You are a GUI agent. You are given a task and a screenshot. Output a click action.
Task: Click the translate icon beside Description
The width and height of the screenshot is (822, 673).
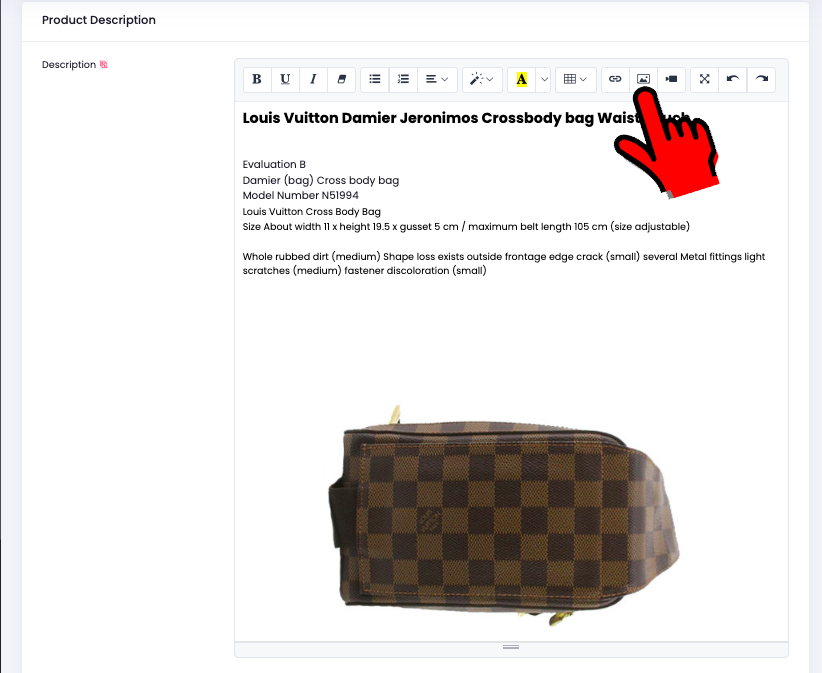(x=104, y=64)
